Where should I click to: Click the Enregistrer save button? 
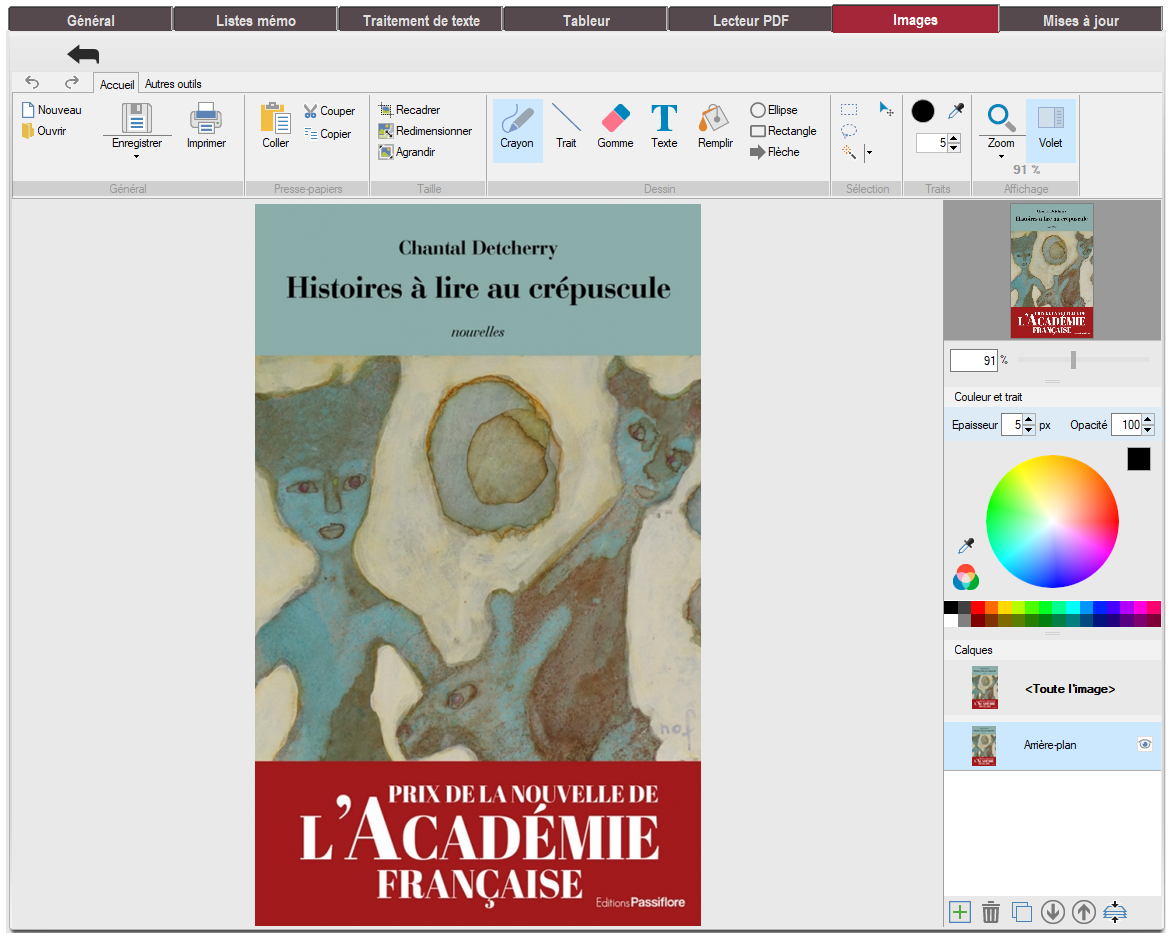(137, 125)
